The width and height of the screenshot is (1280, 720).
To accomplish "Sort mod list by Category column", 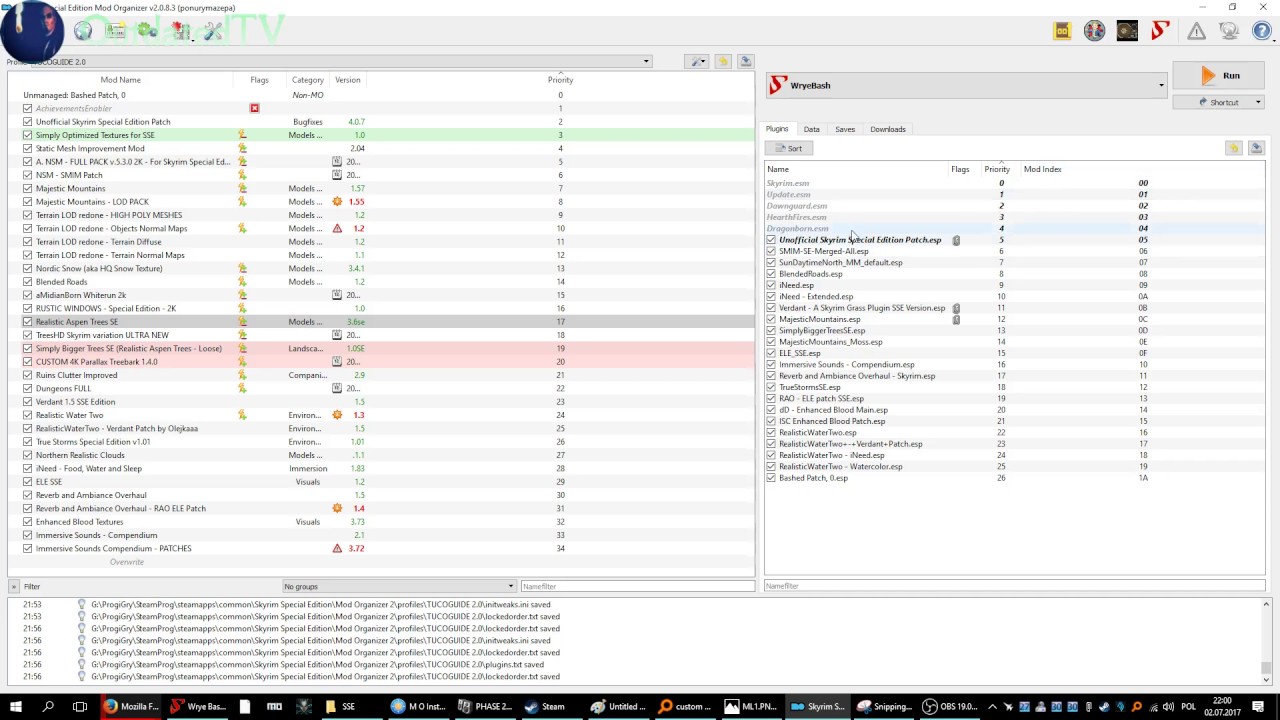I will [x=308, y=80].
